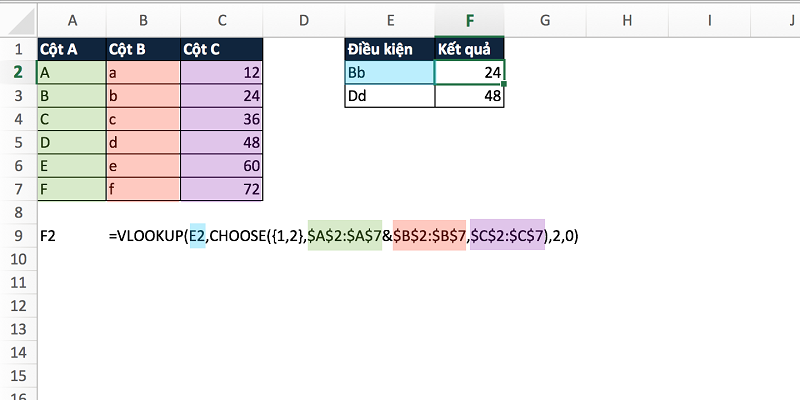Select the VLOOKUP formula text cell
This screenshot has width=800, height=400.
point(345,236)
